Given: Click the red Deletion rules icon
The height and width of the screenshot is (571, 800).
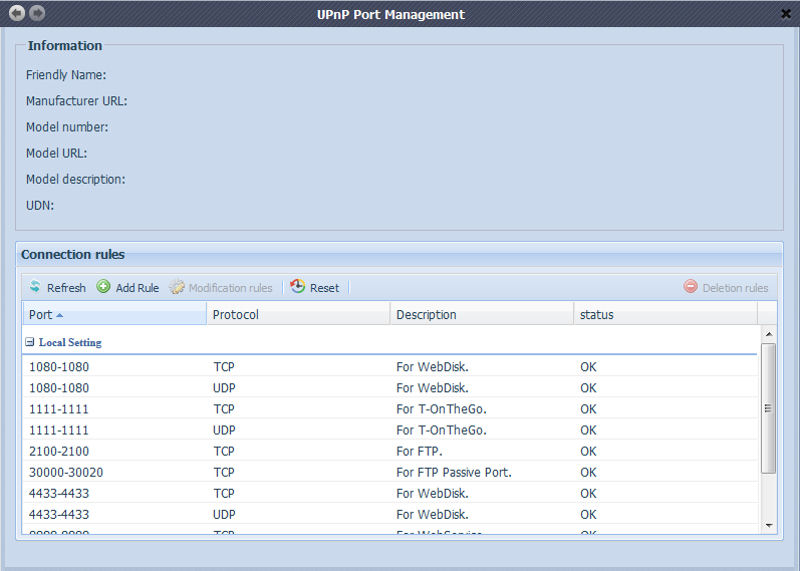Looking at the screenshot, I should (x=690, y=287).
